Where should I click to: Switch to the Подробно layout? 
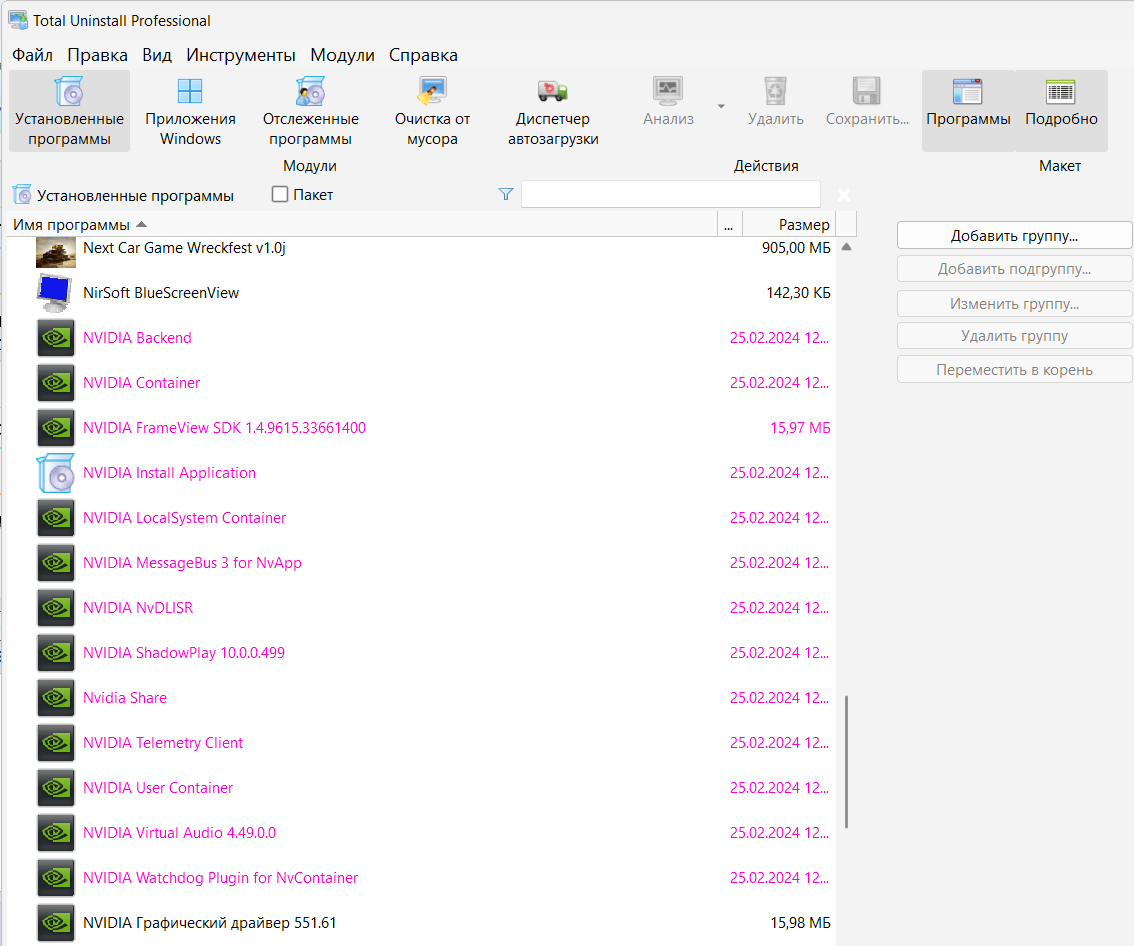coord(1061,111)
